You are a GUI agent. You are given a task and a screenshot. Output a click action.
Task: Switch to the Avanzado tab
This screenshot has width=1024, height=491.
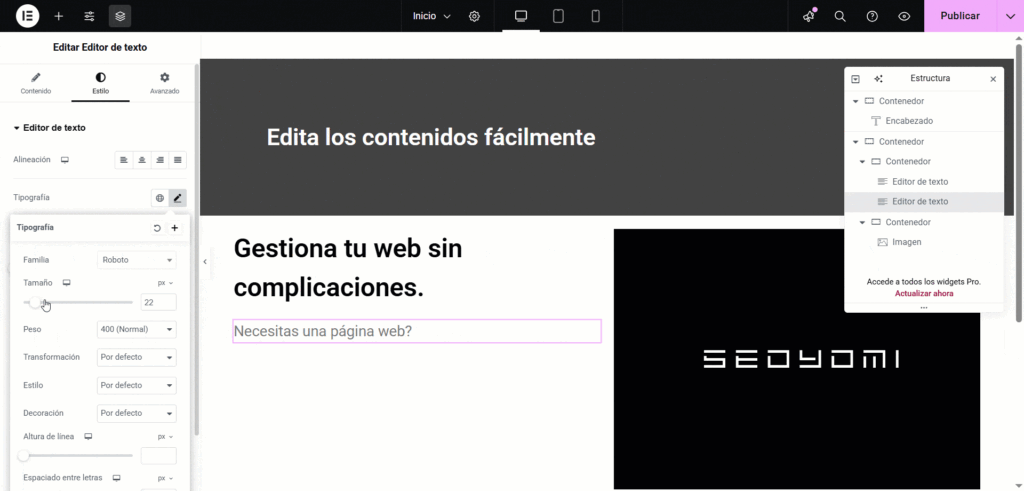(x=164, y=83)
